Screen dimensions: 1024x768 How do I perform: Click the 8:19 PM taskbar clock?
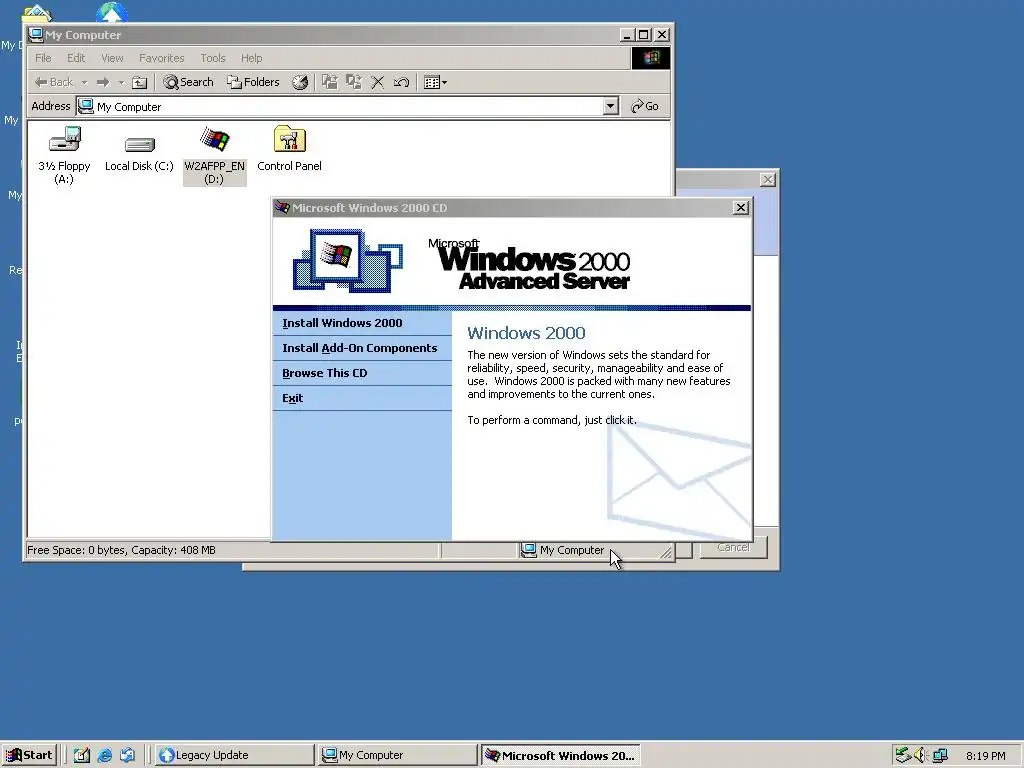coord(985,756)
